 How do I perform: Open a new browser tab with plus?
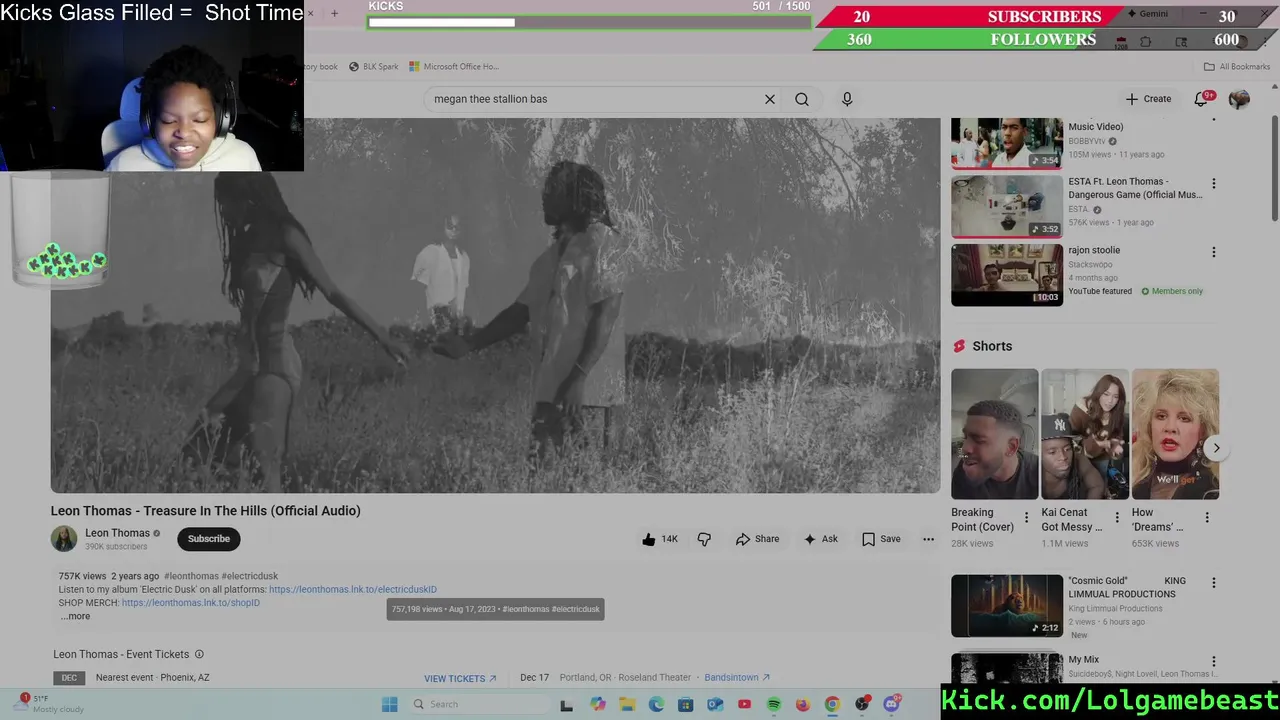(x=334, y=14)
